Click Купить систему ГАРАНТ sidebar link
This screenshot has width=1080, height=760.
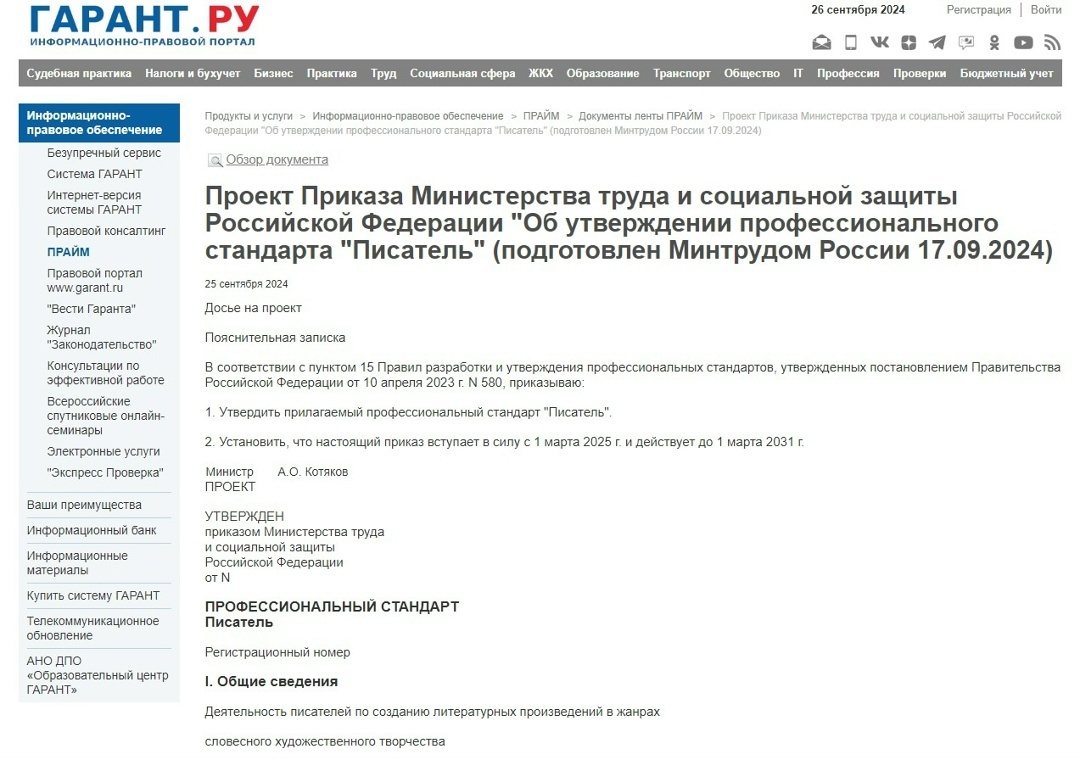click(x=93, y=595)
